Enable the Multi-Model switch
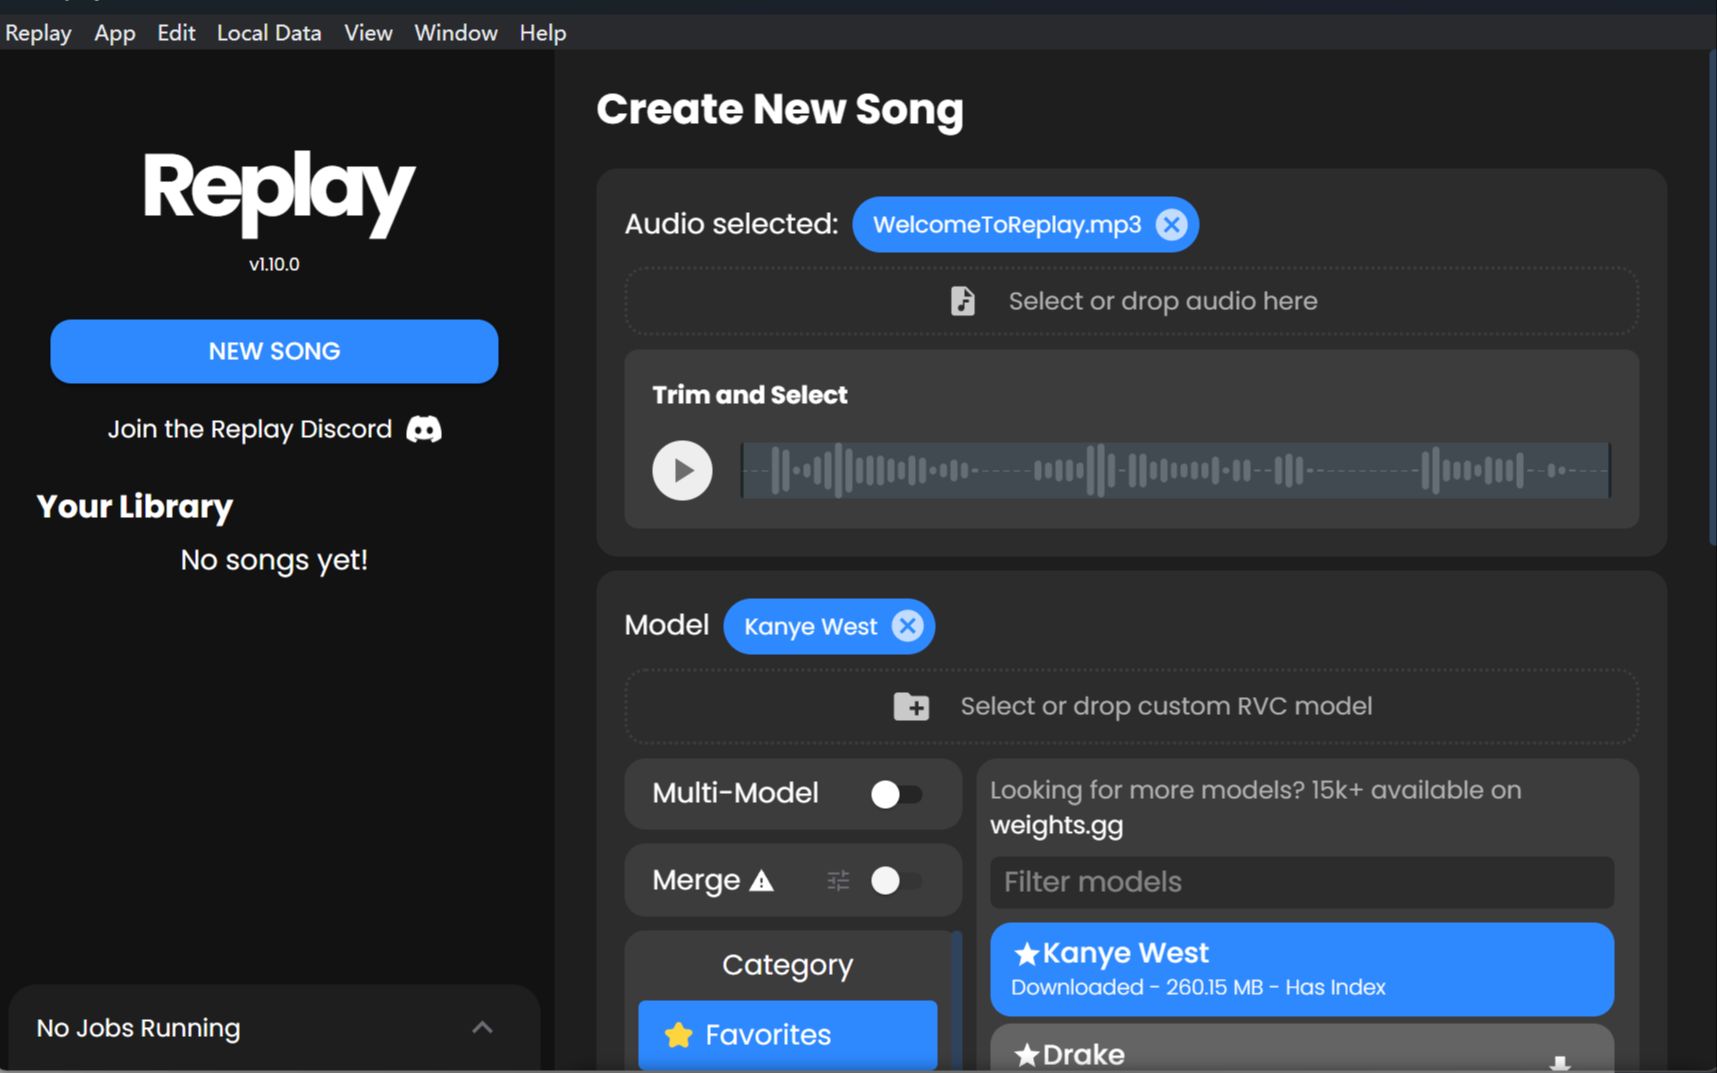Viewport: 1717px width, 1073px height. (896, 794)
